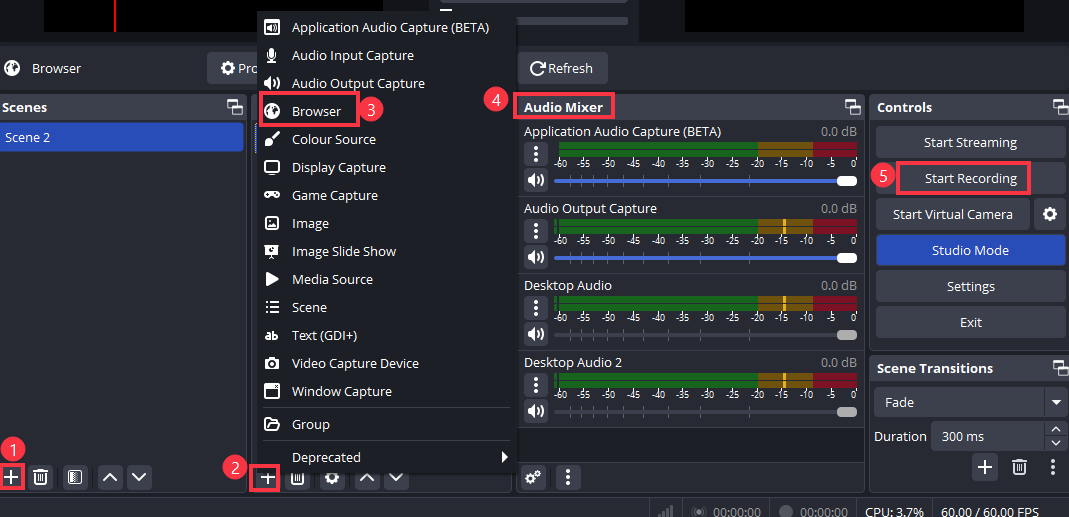Select Colour Source from menu
This screenshot has width=1069, height=517.
pos(387,139)
